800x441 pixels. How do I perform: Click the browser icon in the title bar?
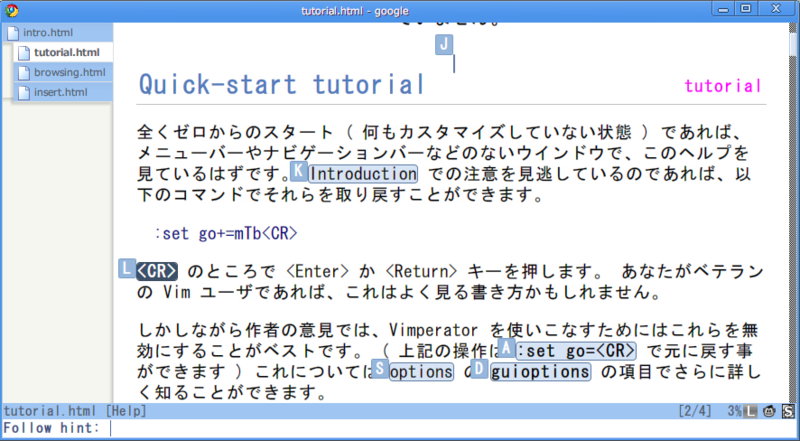tap(11, 10)
